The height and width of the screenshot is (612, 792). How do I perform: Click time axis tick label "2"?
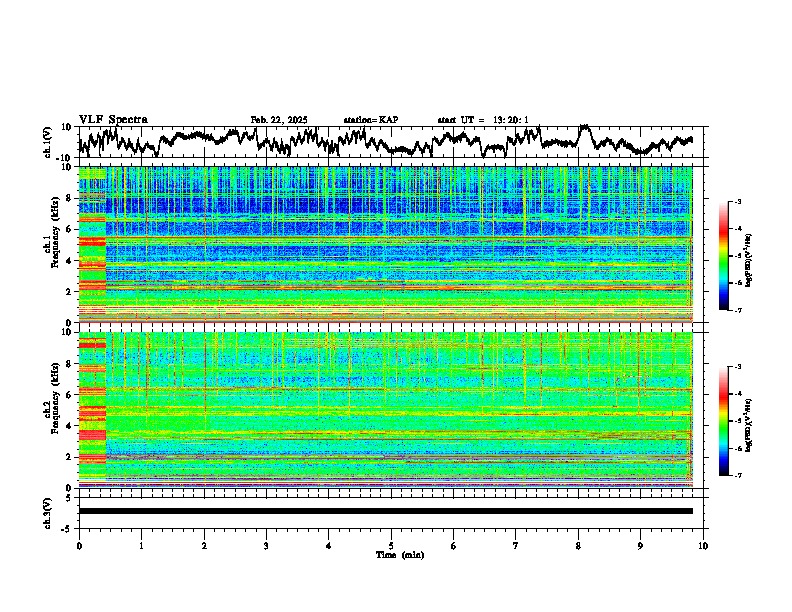point(204,546)
